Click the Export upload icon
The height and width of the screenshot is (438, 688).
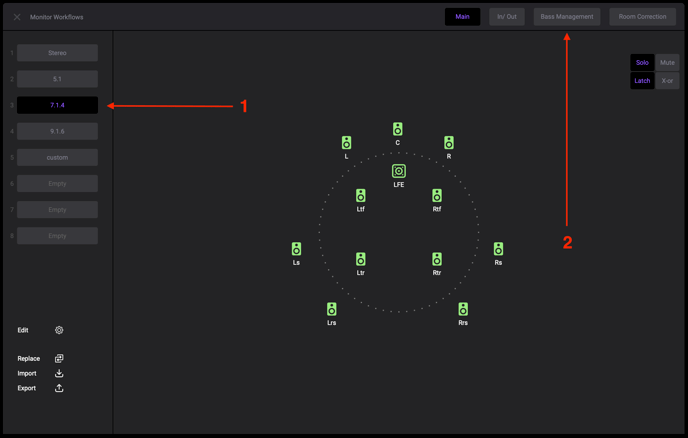click(x=59, y=388)
